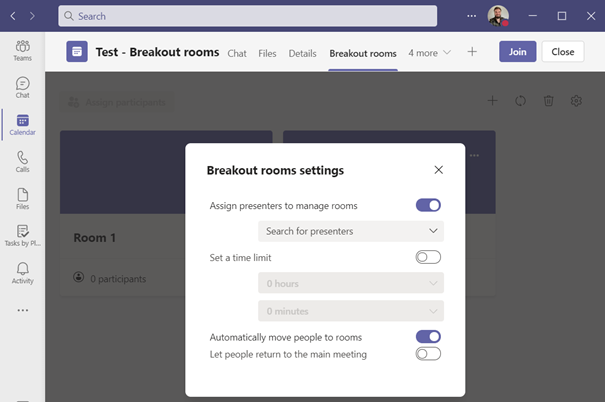Toggle Assign presenters to manage rooms
Viewport: 605px width, 402px height.
coord(428,205)
